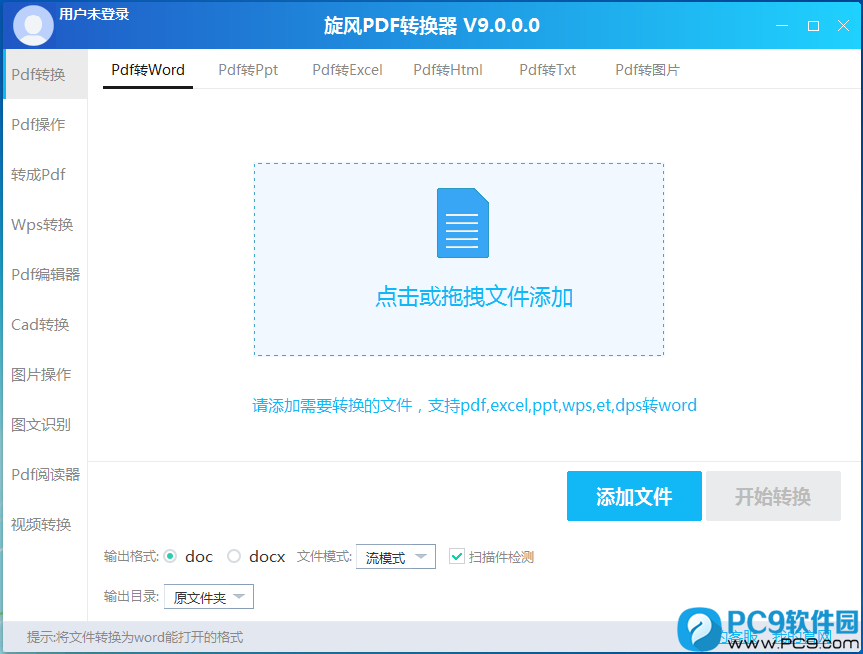Open the Pdf编辑器 sidebar section
This screenshot has width=863, height=654.
coord(45,274)
